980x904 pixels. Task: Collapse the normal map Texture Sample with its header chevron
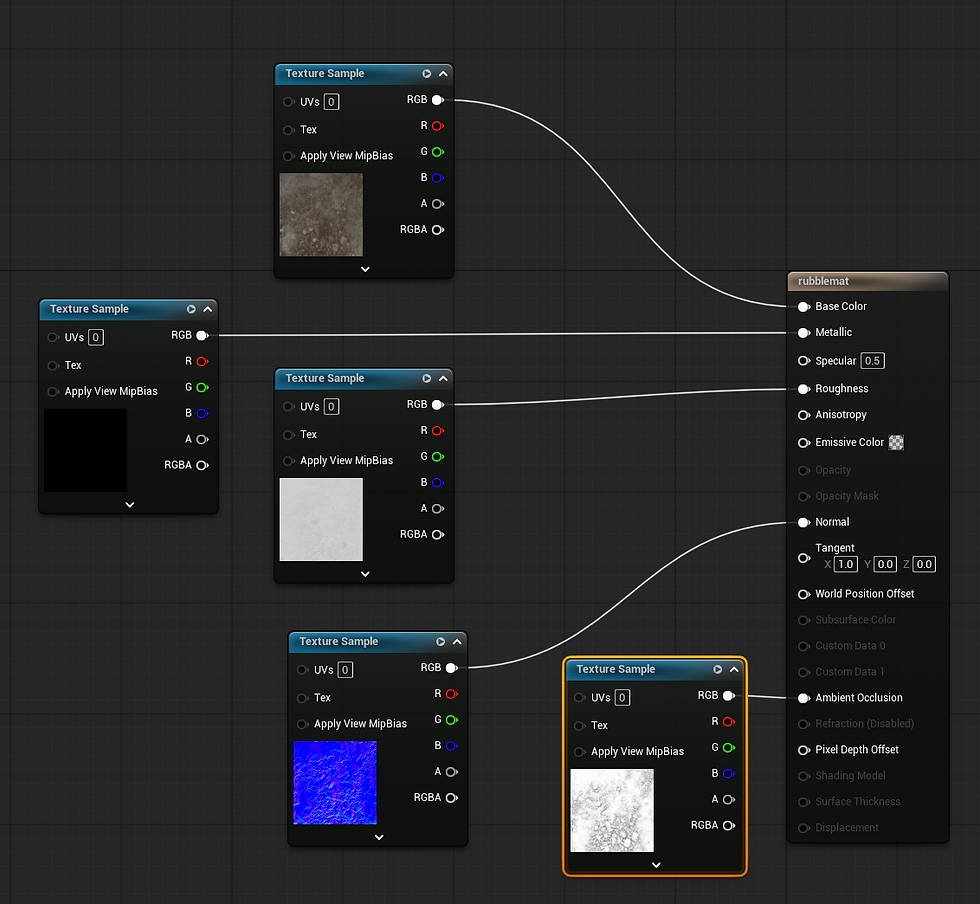click(x=457, y=641)
